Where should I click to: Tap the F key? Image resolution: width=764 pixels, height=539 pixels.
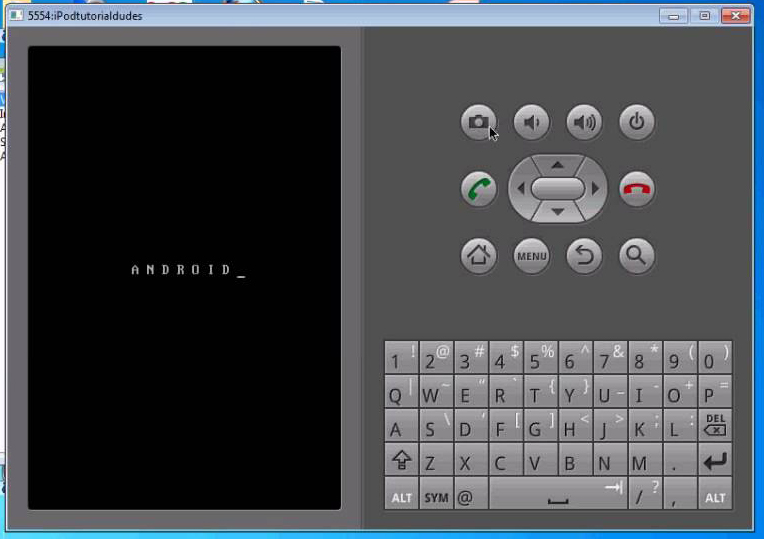506,425
